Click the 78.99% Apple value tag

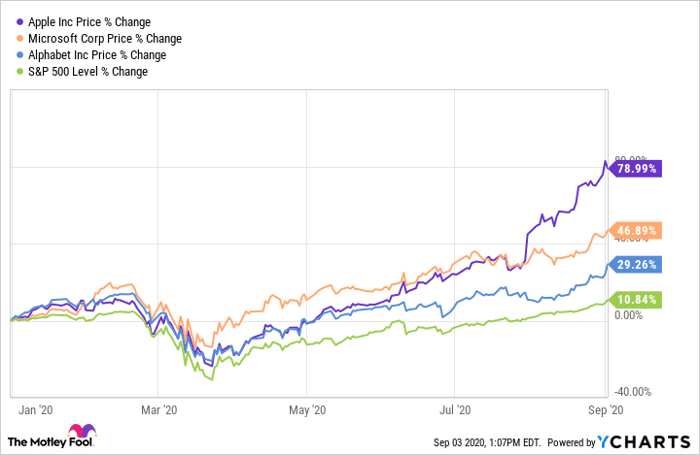click(x=632, y=169)
